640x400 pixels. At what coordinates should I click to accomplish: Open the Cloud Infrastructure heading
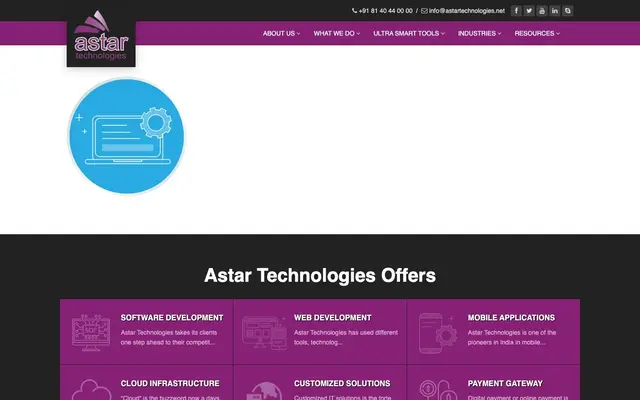click(170, 383)
